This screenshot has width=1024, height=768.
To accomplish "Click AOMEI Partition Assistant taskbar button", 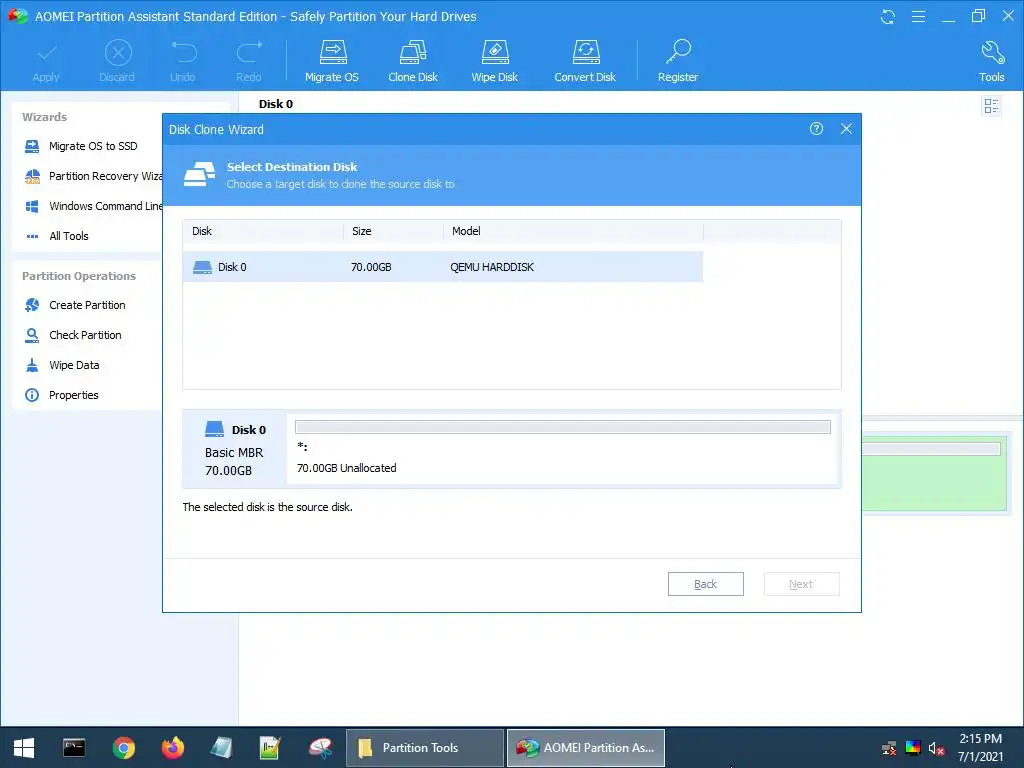I will pos(586,748).
